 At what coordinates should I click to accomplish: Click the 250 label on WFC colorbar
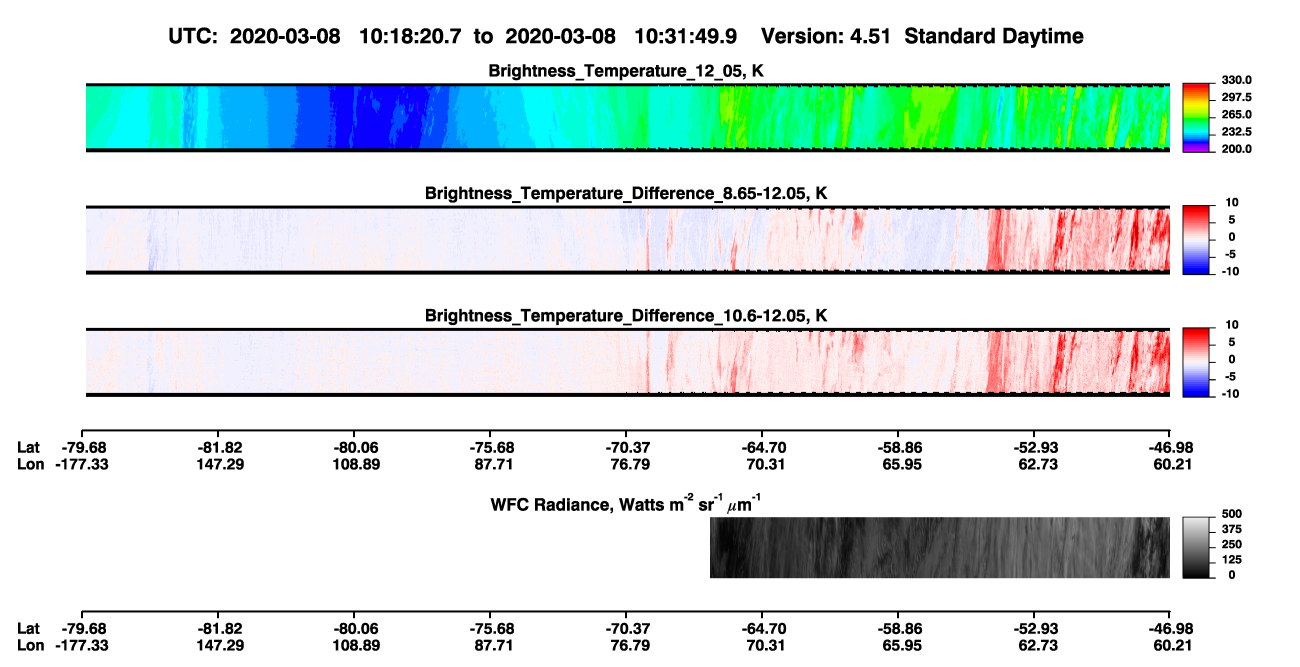[1231, 545]
